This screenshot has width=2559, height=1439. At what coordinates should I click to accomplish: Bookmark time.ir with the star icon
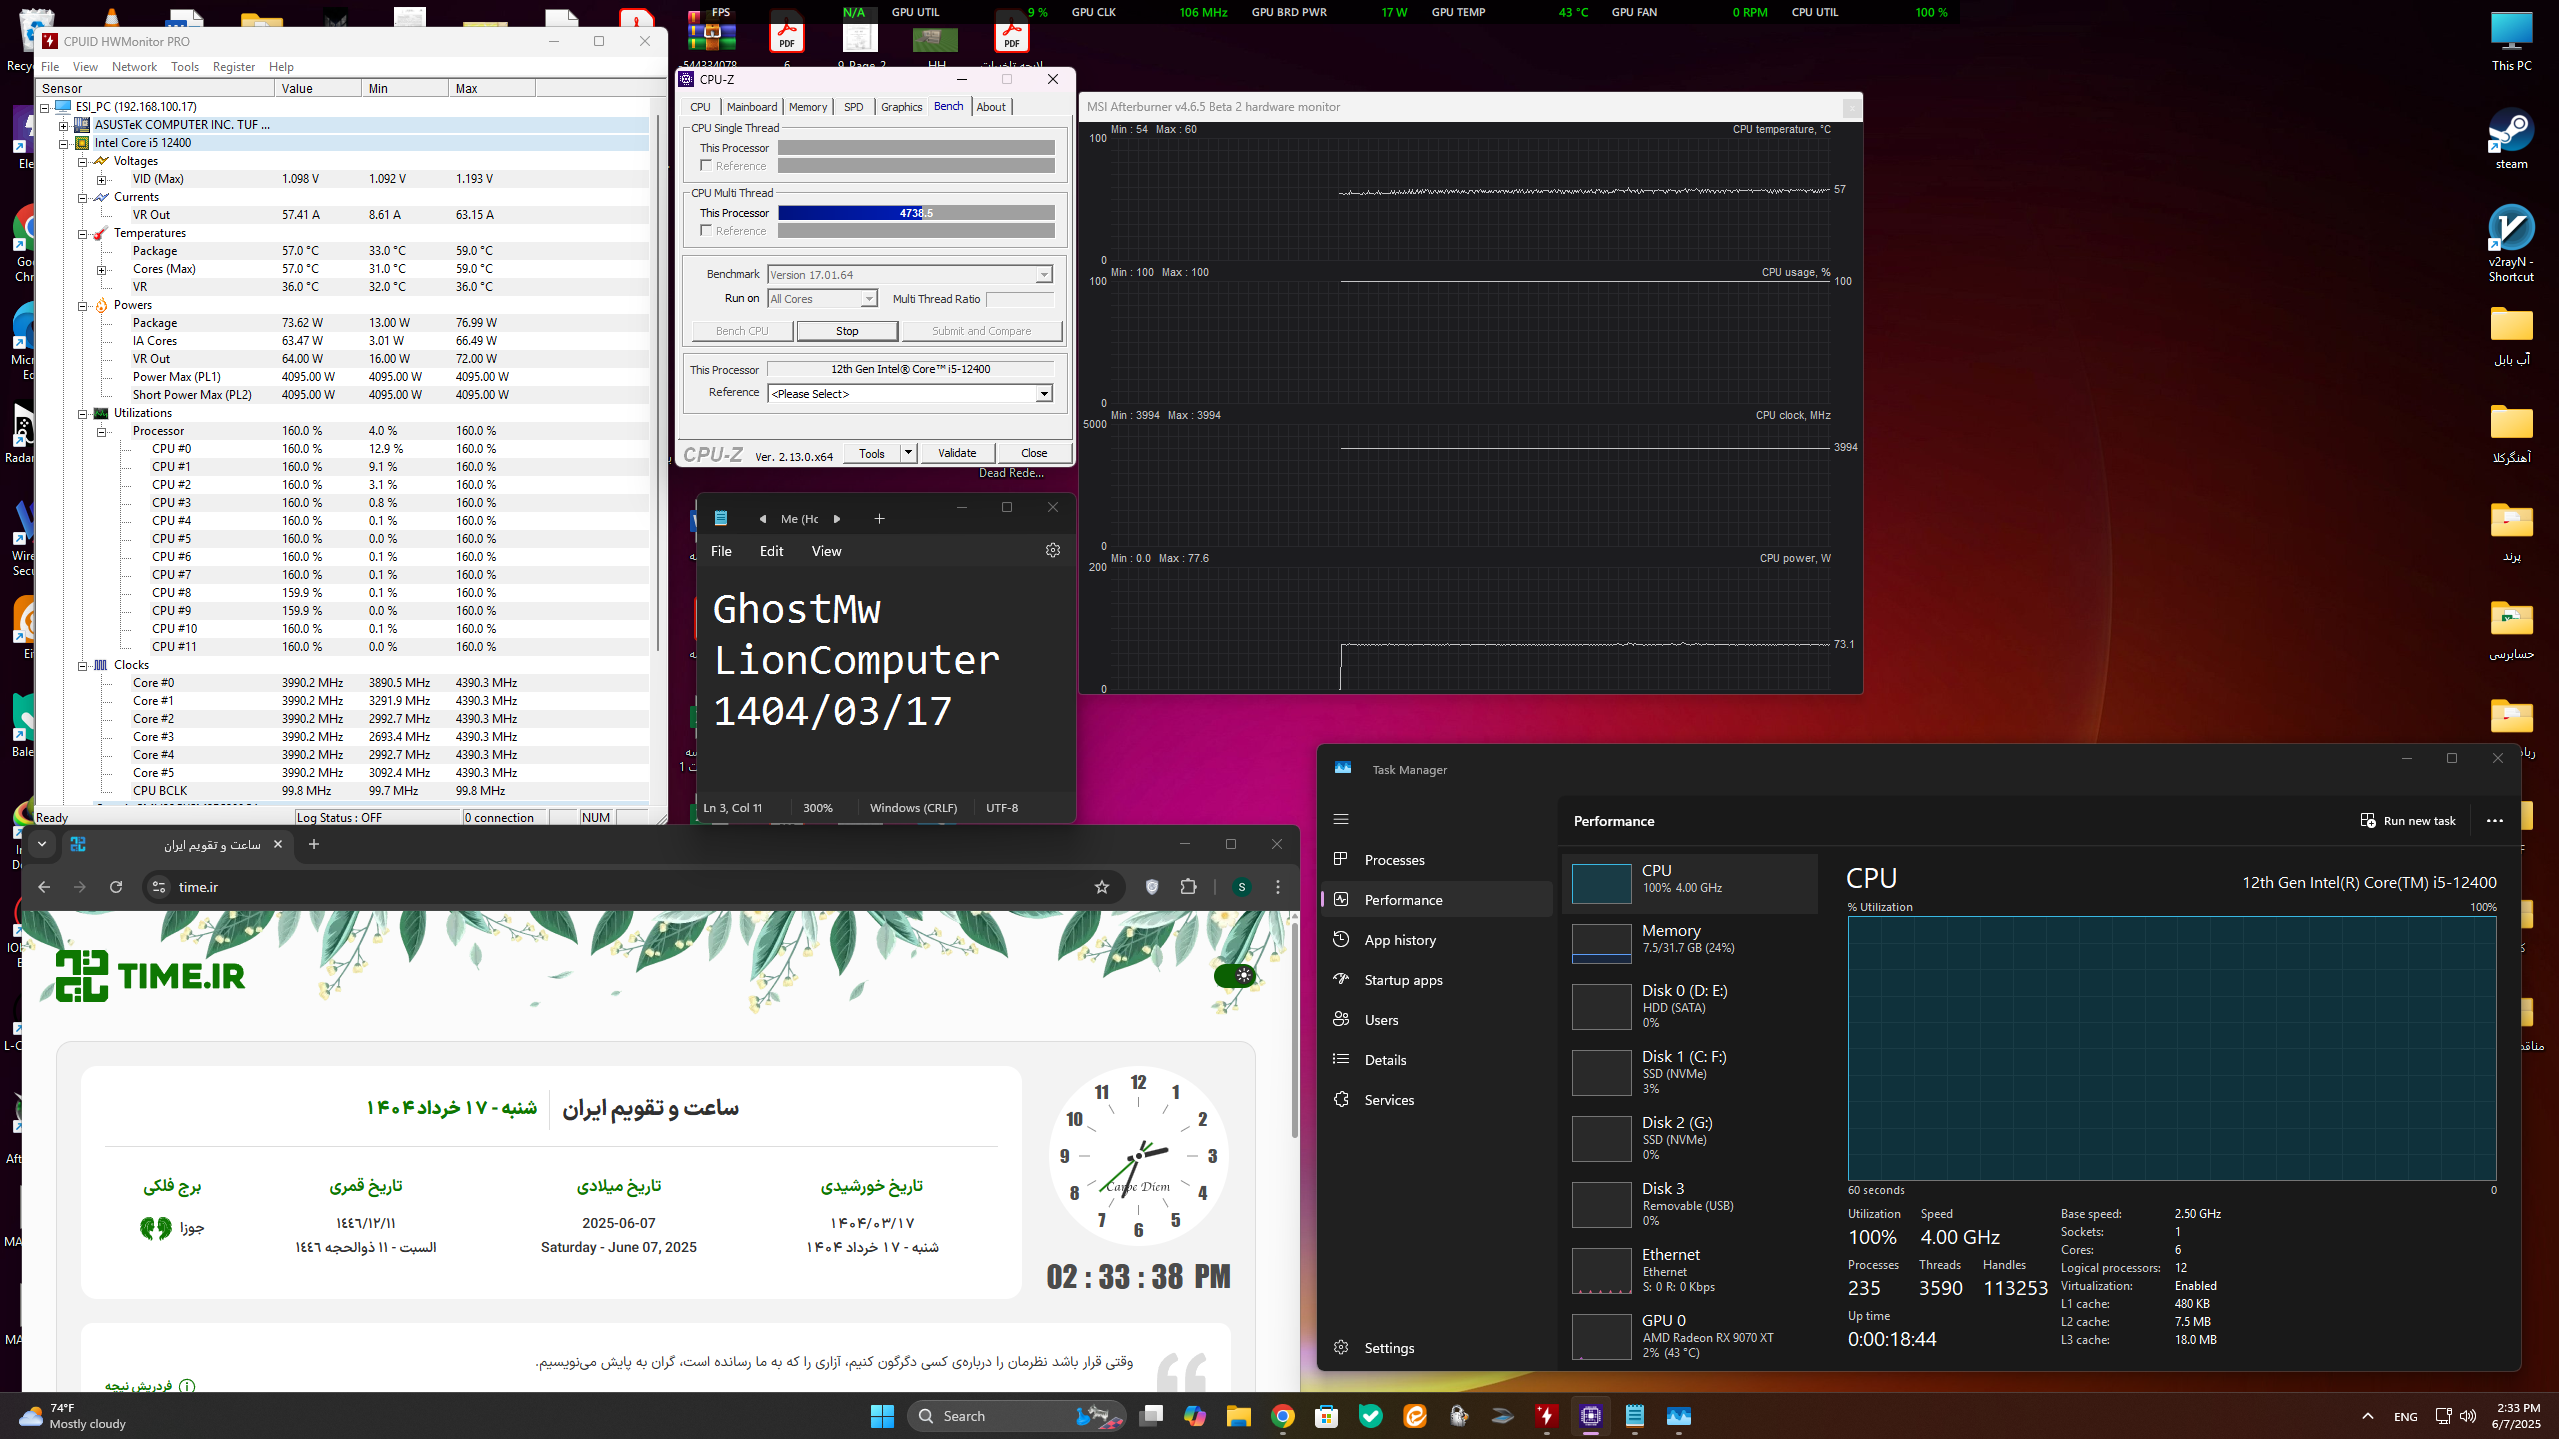[x=1101, y=887]
